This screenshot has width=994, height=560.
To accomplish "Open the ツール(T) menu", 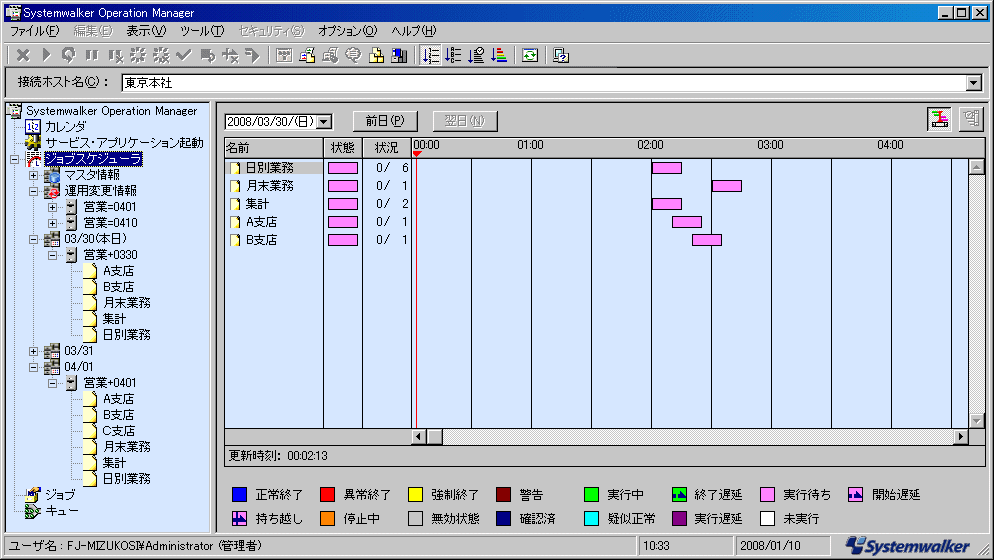I will click(202, 30).
